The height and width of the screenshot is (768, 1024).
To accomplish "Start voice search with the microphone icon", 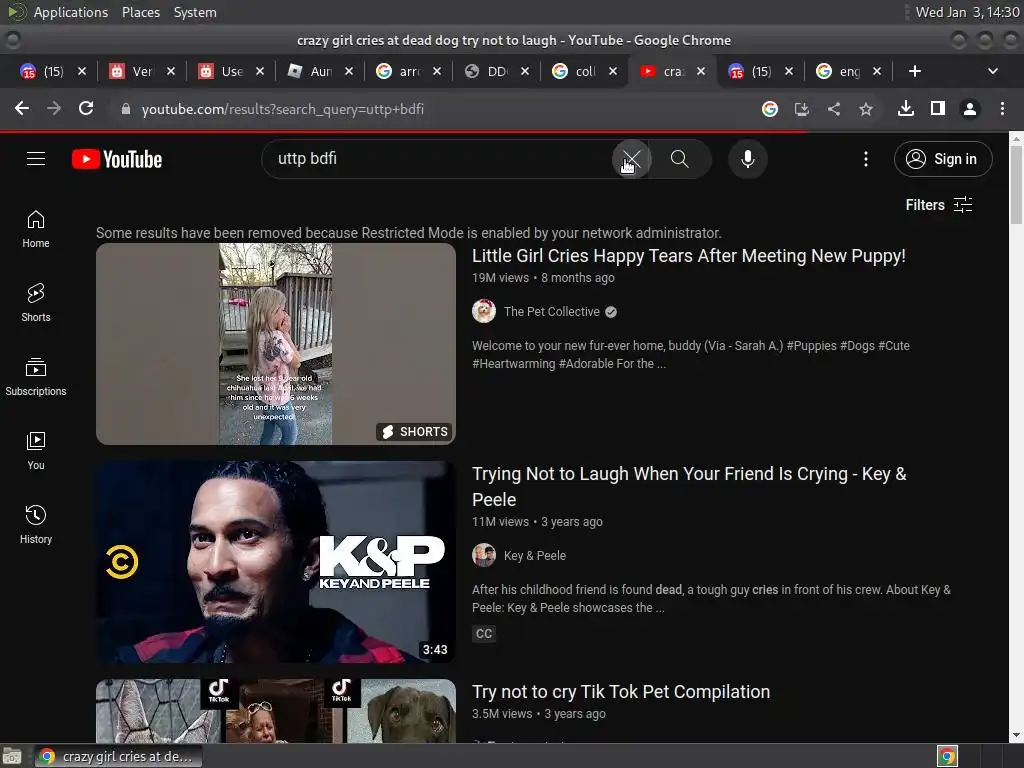I will (x=748, y=159).
